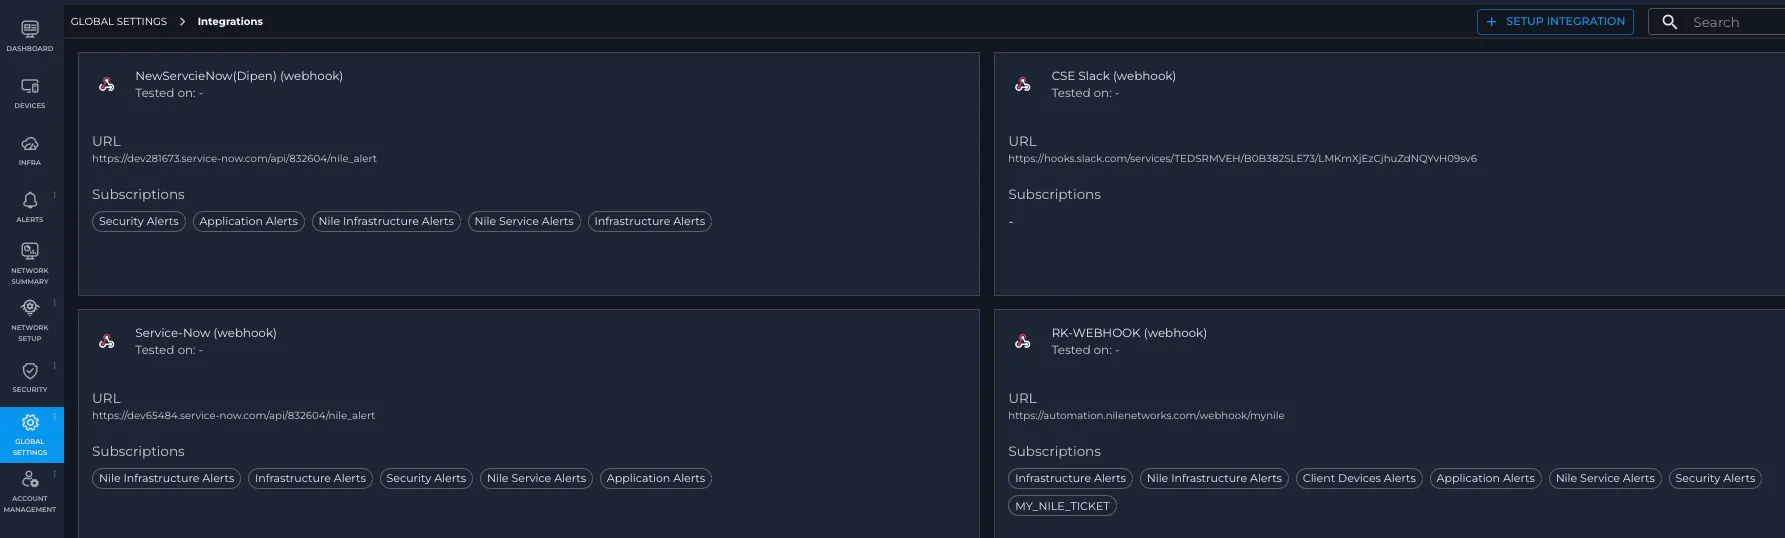Click Application Alerts tag in Service-Now card

656,478
